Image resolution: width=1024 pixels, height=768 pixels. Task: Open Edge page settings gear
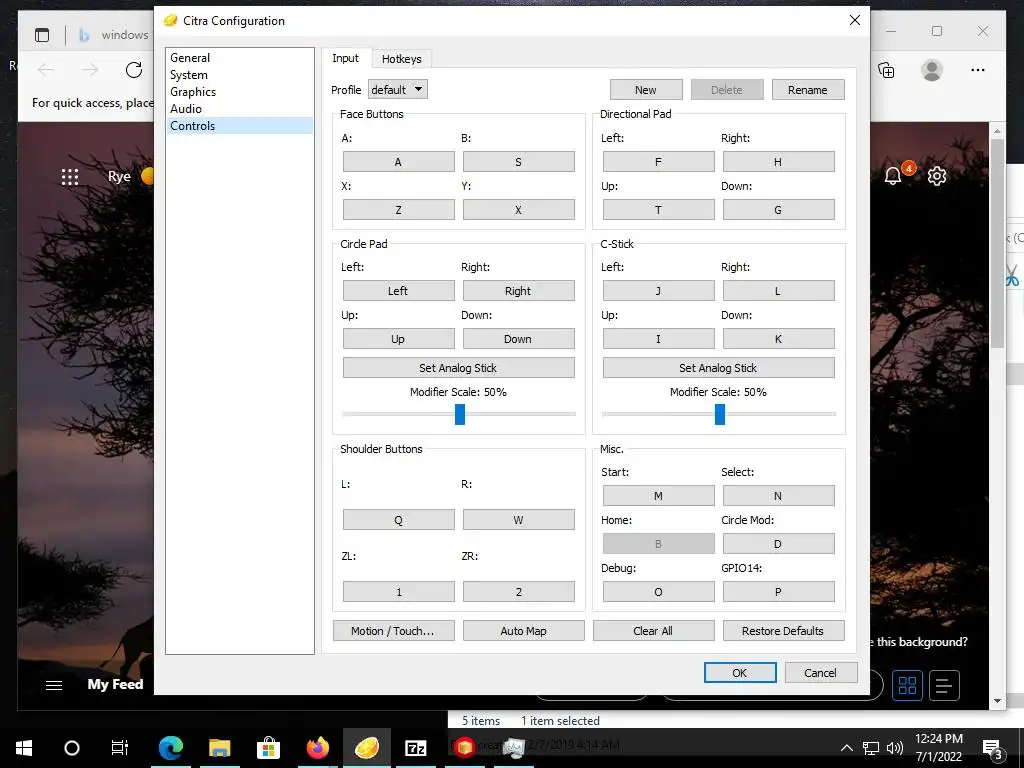pos(937,176)
